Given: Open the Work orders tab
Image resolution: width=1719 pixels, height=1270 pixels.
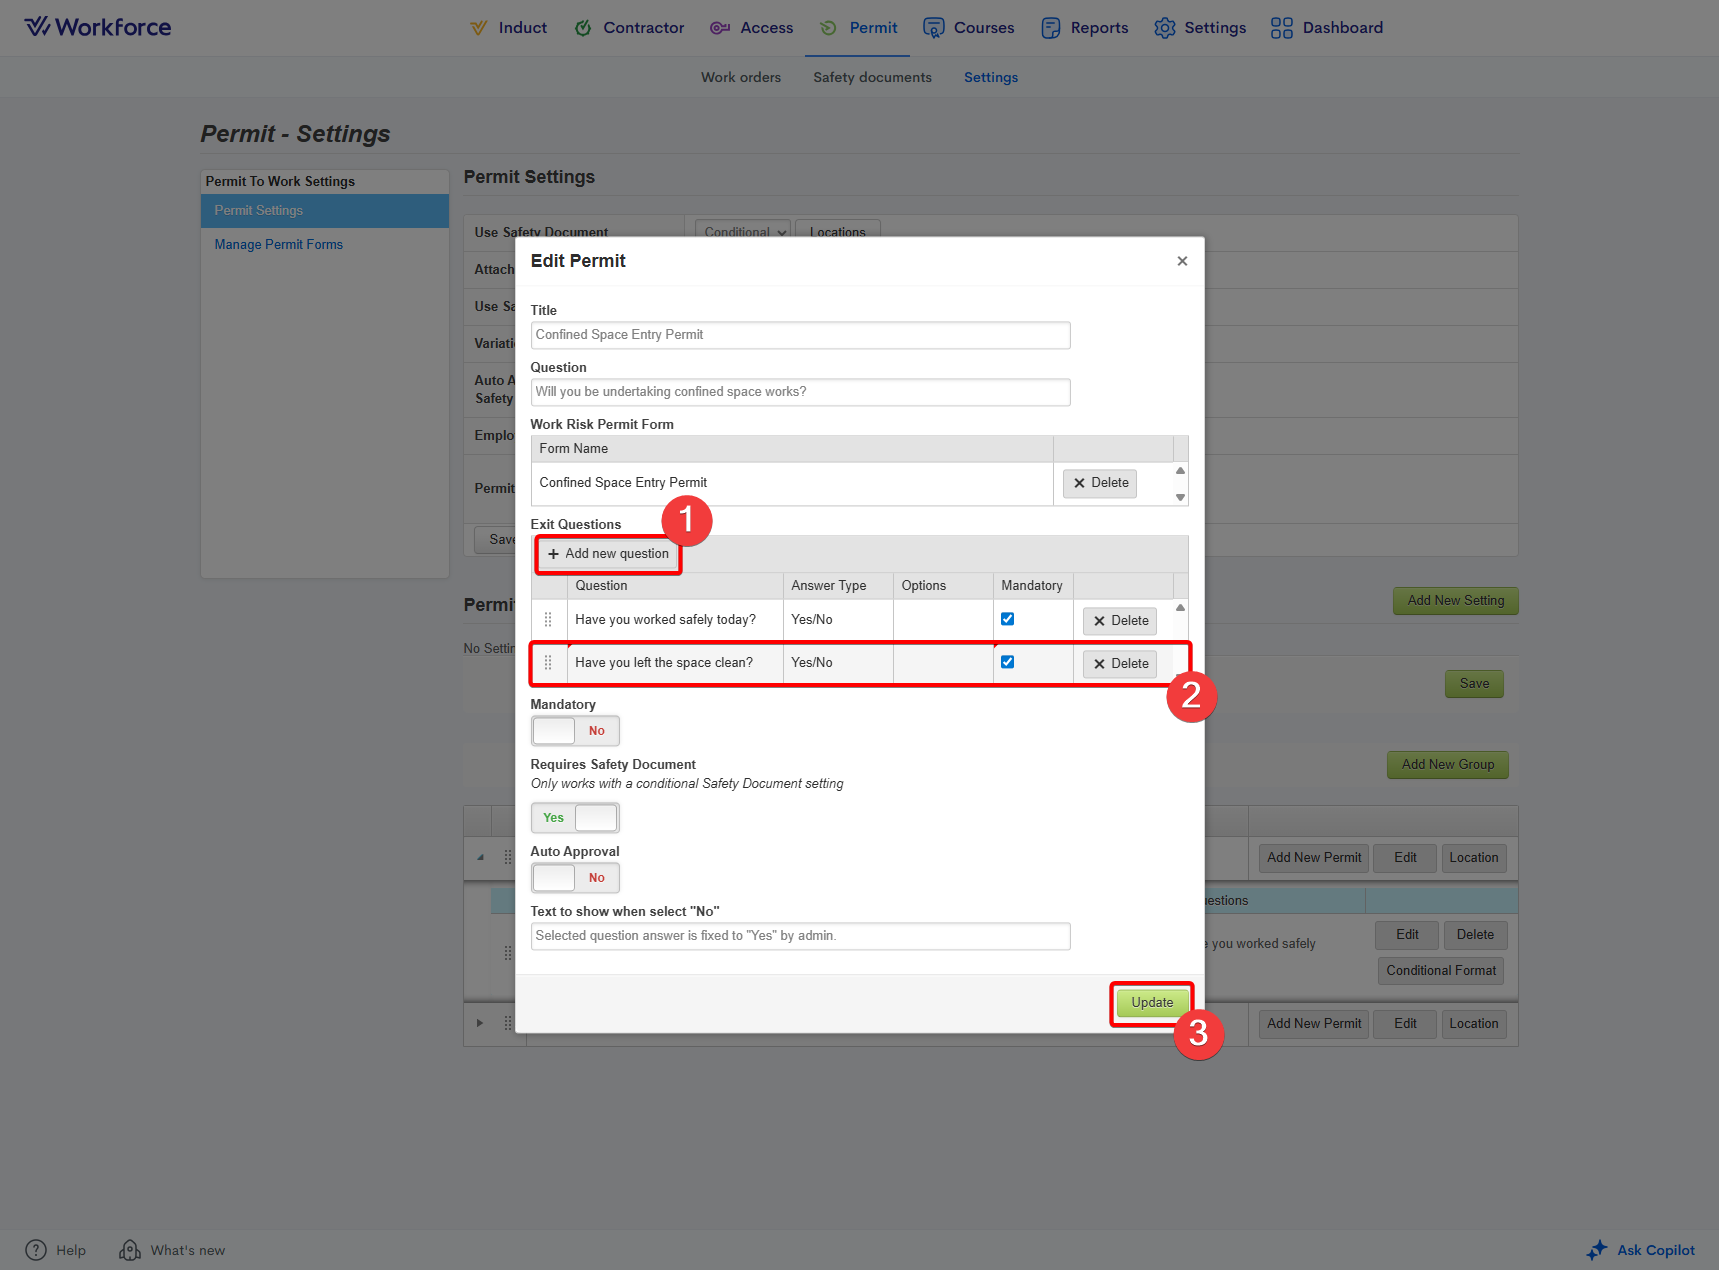Looking at the screenshot, I should click(740, 77).
